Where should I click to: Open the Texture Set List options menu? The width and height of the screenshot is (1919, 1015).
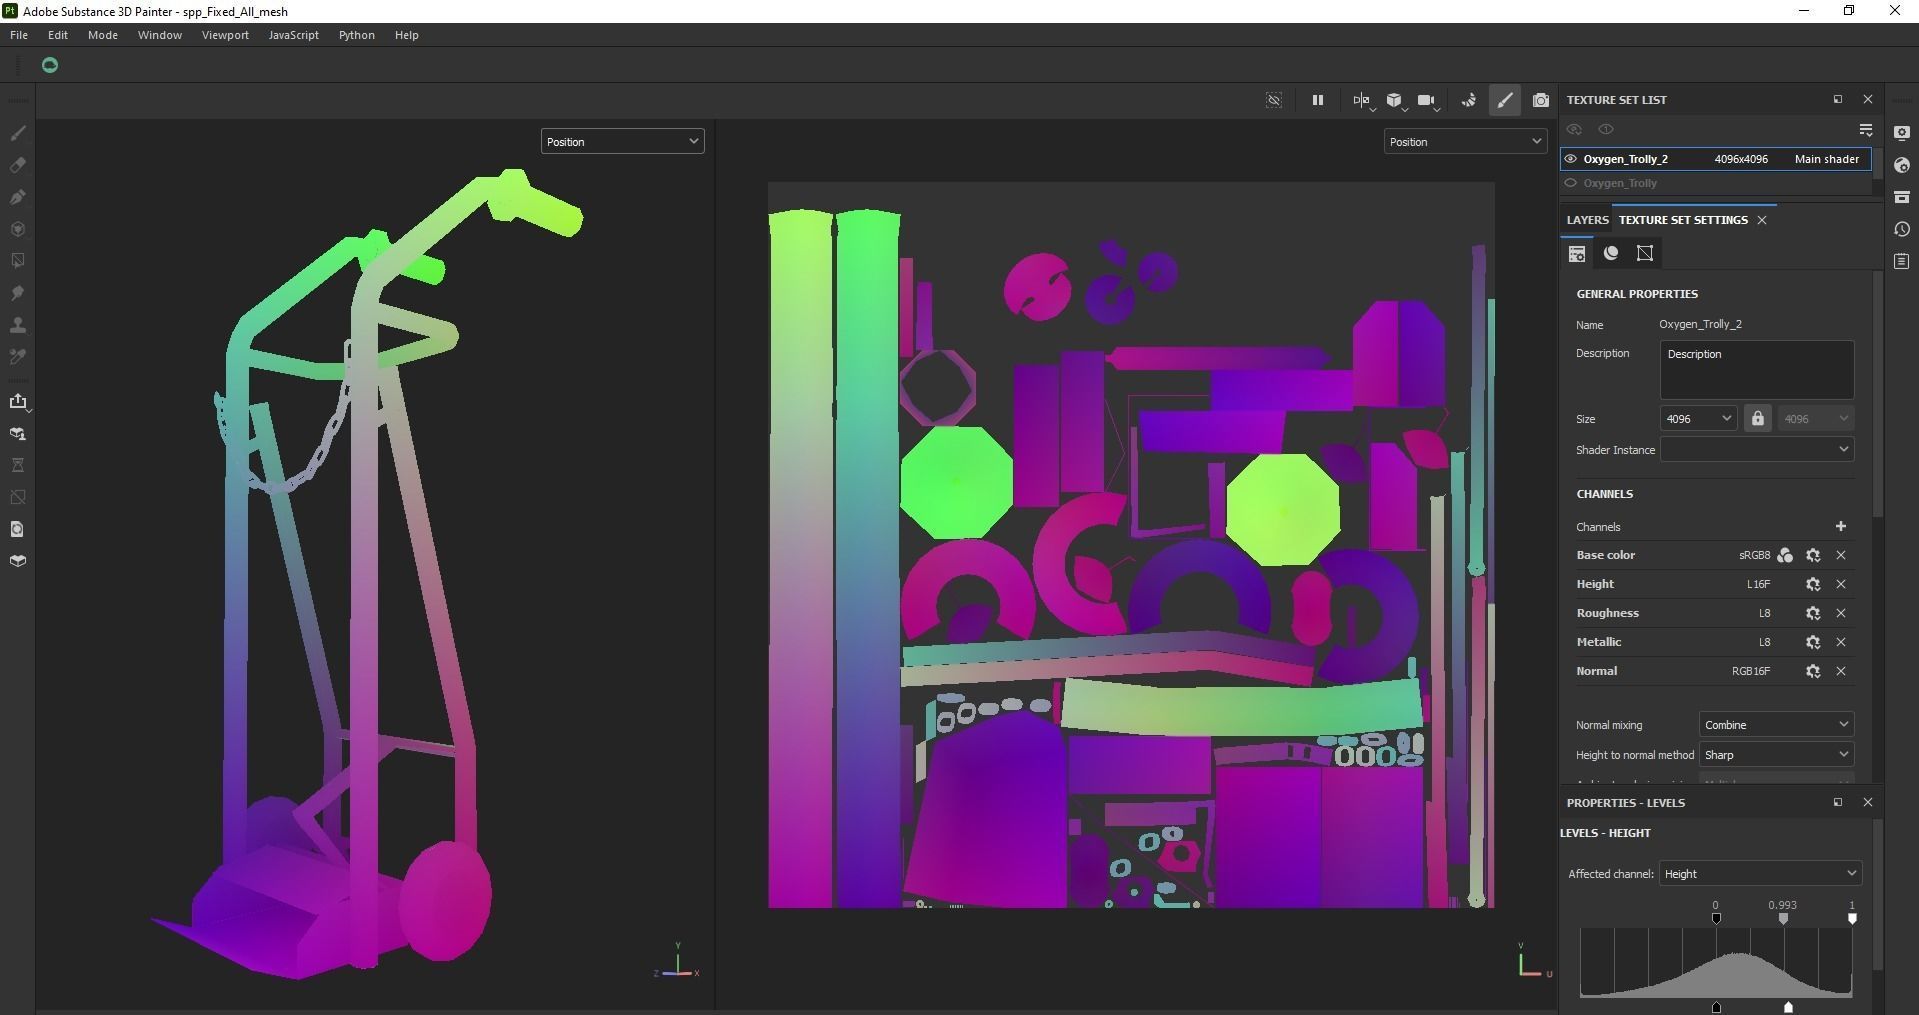(1866, 130)
